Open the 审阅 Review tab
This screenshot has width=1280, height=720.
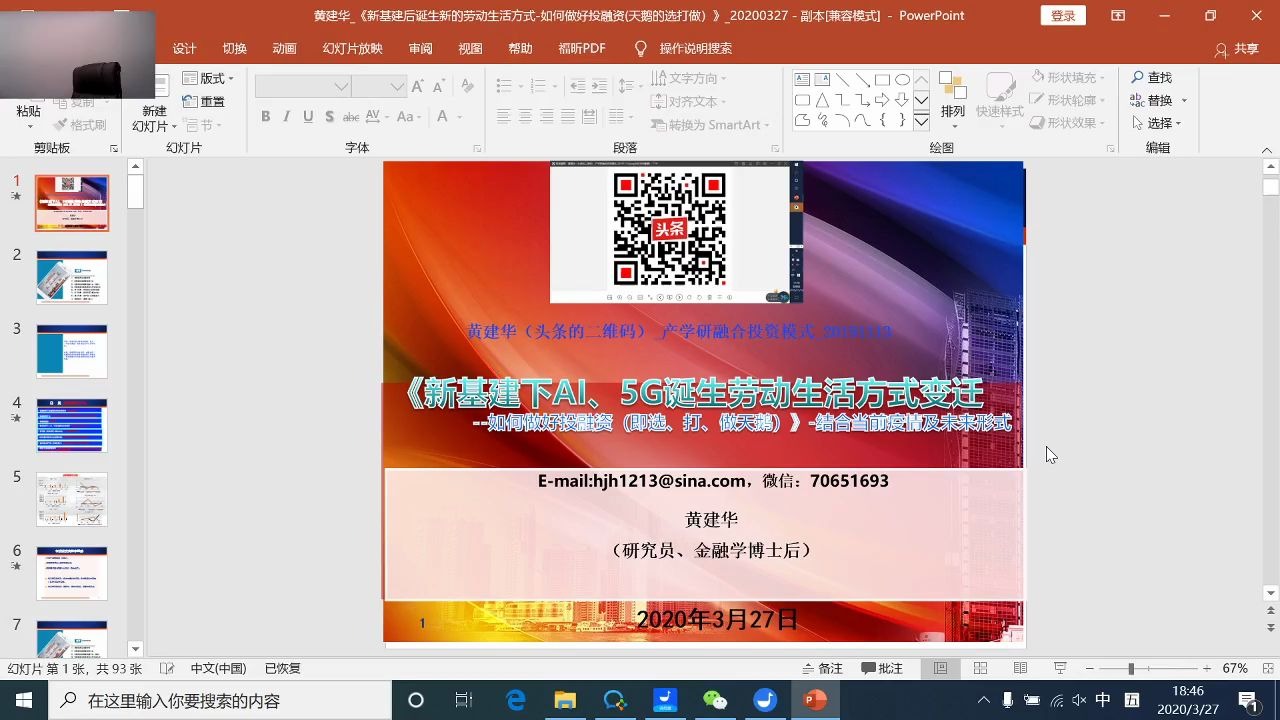tap(421, 48)
